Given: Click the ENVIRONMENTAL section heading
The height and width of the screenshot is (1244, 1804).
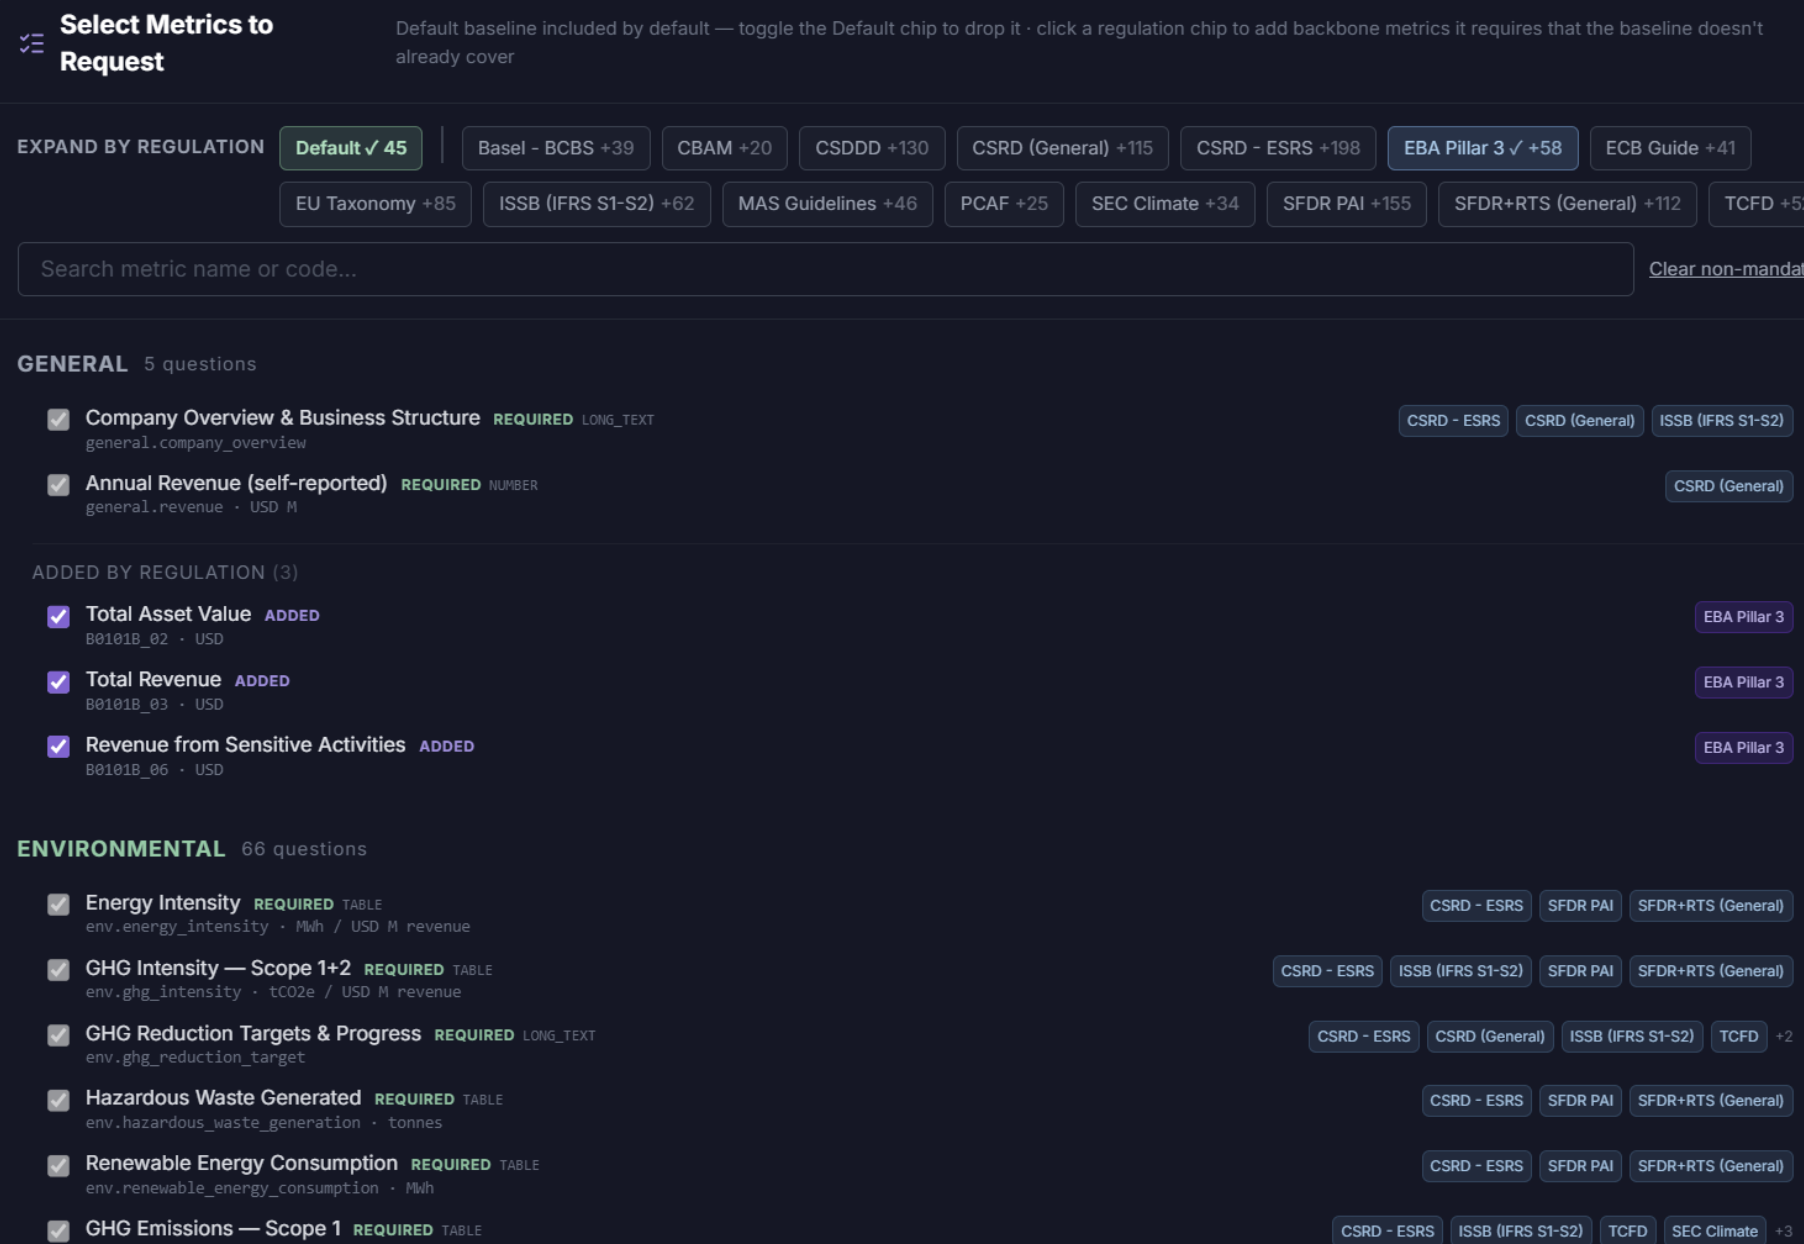Looking at the screenshot, I should coord(121,849).
